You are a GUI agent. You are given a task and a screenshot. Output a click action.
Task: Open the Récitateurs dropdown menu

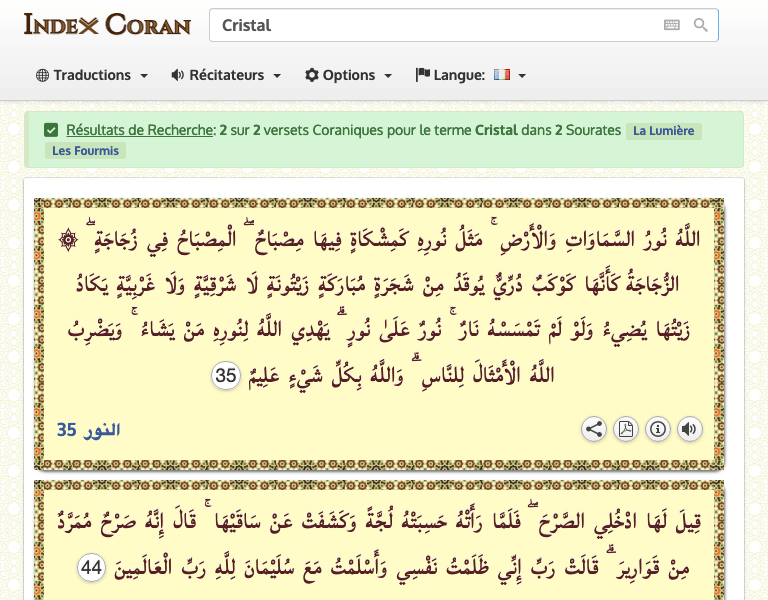click(226, 75)
